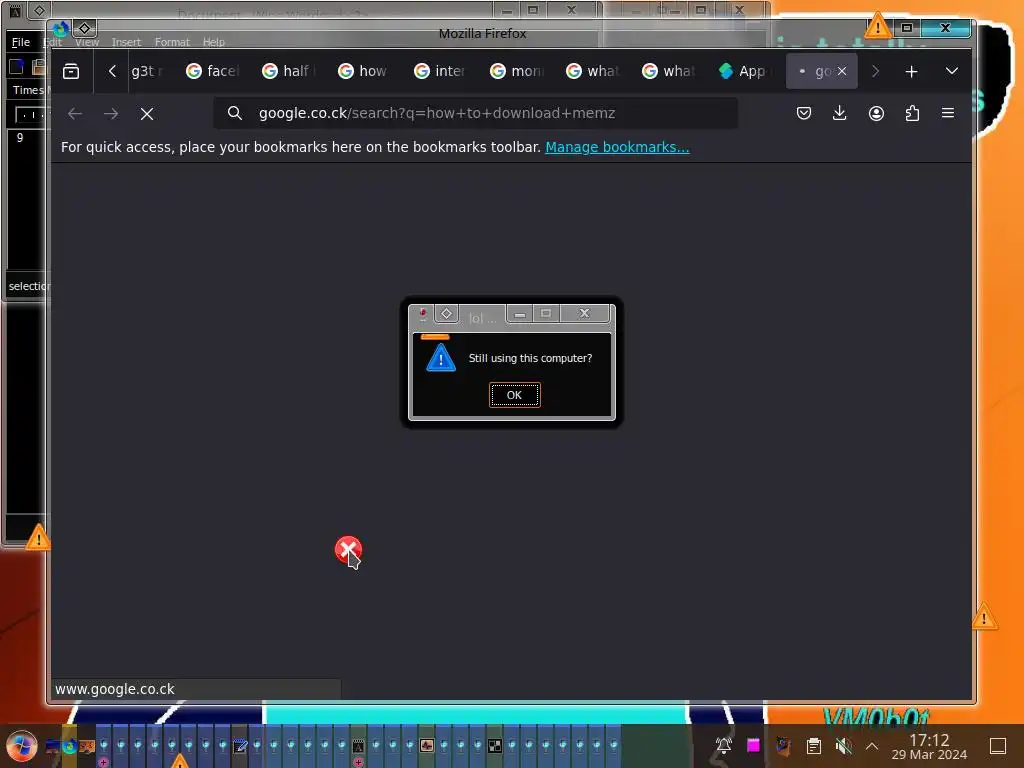Save page to Pocket
Image resolution: width=1024 pixels, height=768 pixels.
point(804,113)
